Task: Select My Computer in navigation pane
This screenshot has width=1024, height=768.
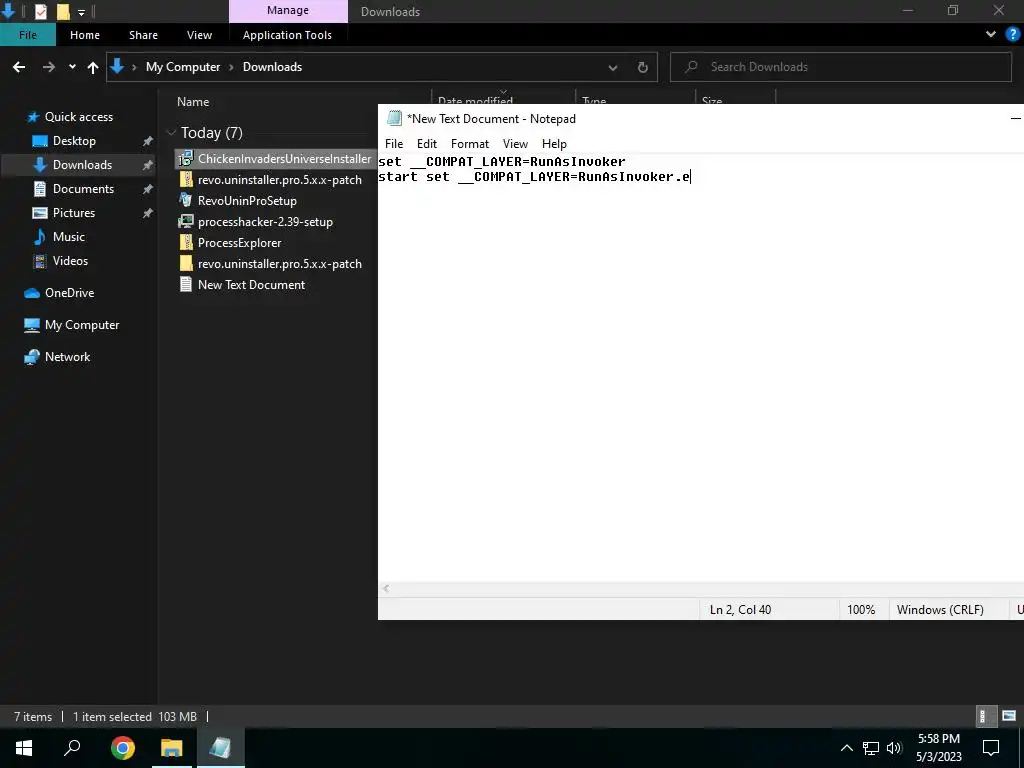Action: click(x=82, y=325)
